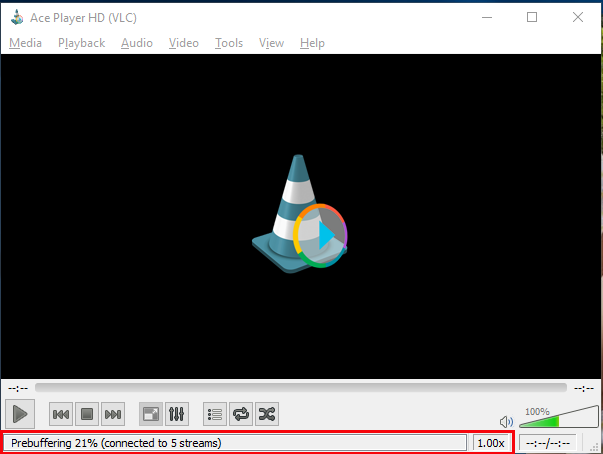Screen dimensions: 603x454
Task: Stop playback with the stop button
Action: pos(86,413)
